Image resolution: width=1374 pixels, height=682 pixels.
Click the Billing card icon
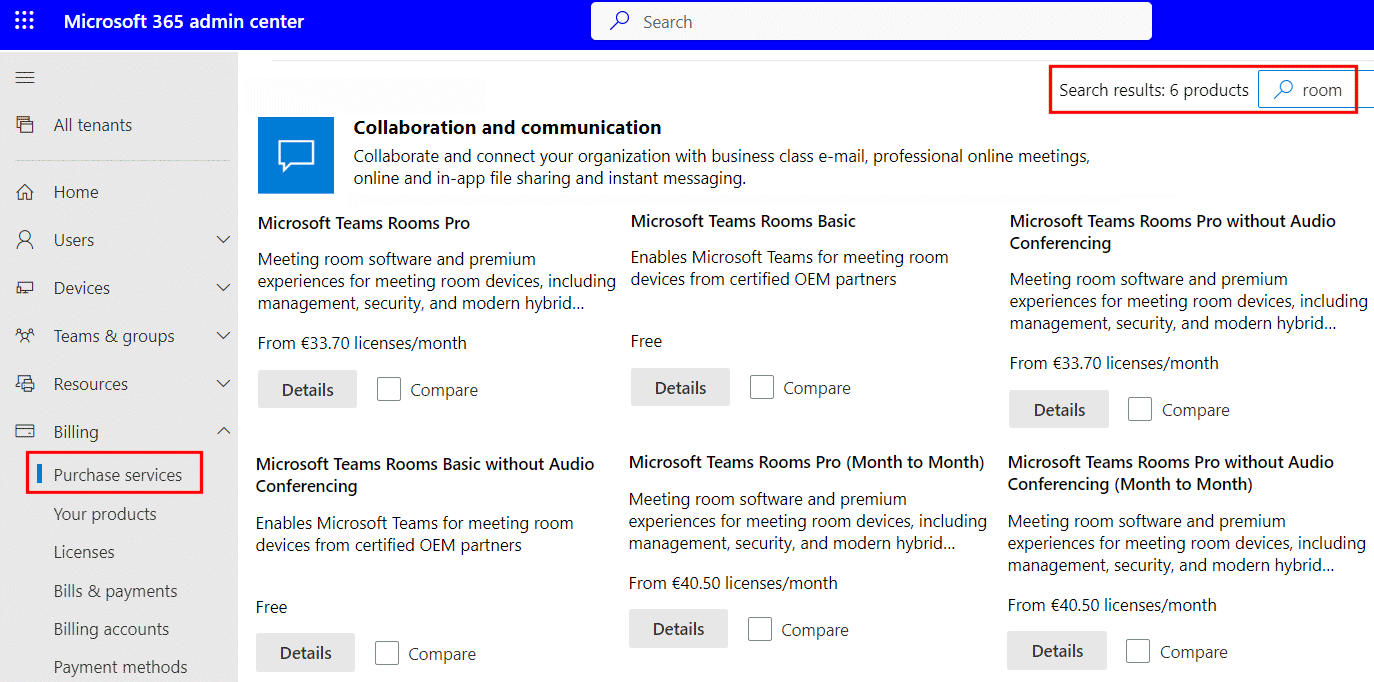click(25, 432)
